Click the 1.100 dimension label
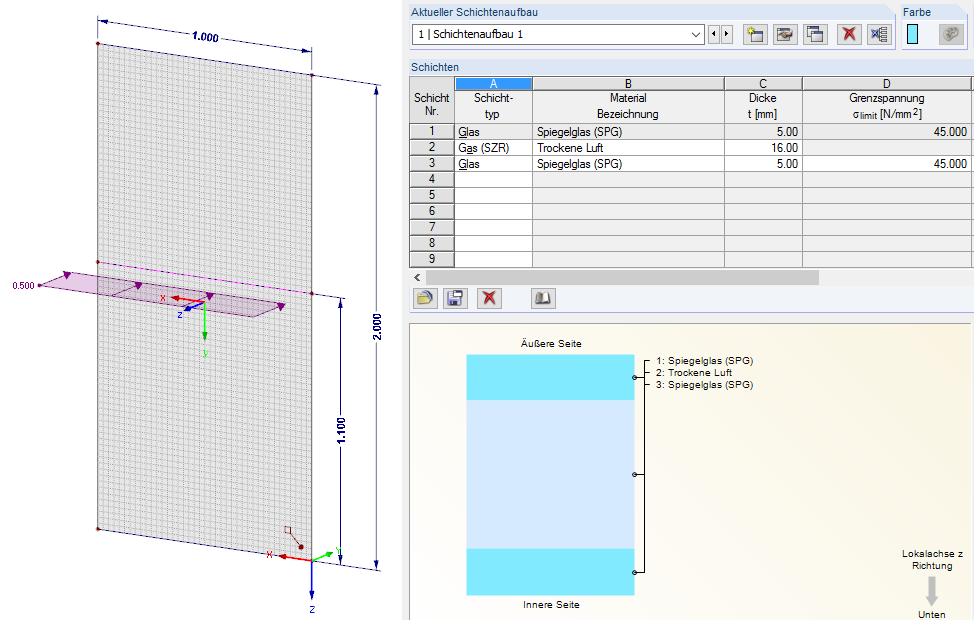The width and height of the screenshot is (974, 620). [x=341, y=431]
